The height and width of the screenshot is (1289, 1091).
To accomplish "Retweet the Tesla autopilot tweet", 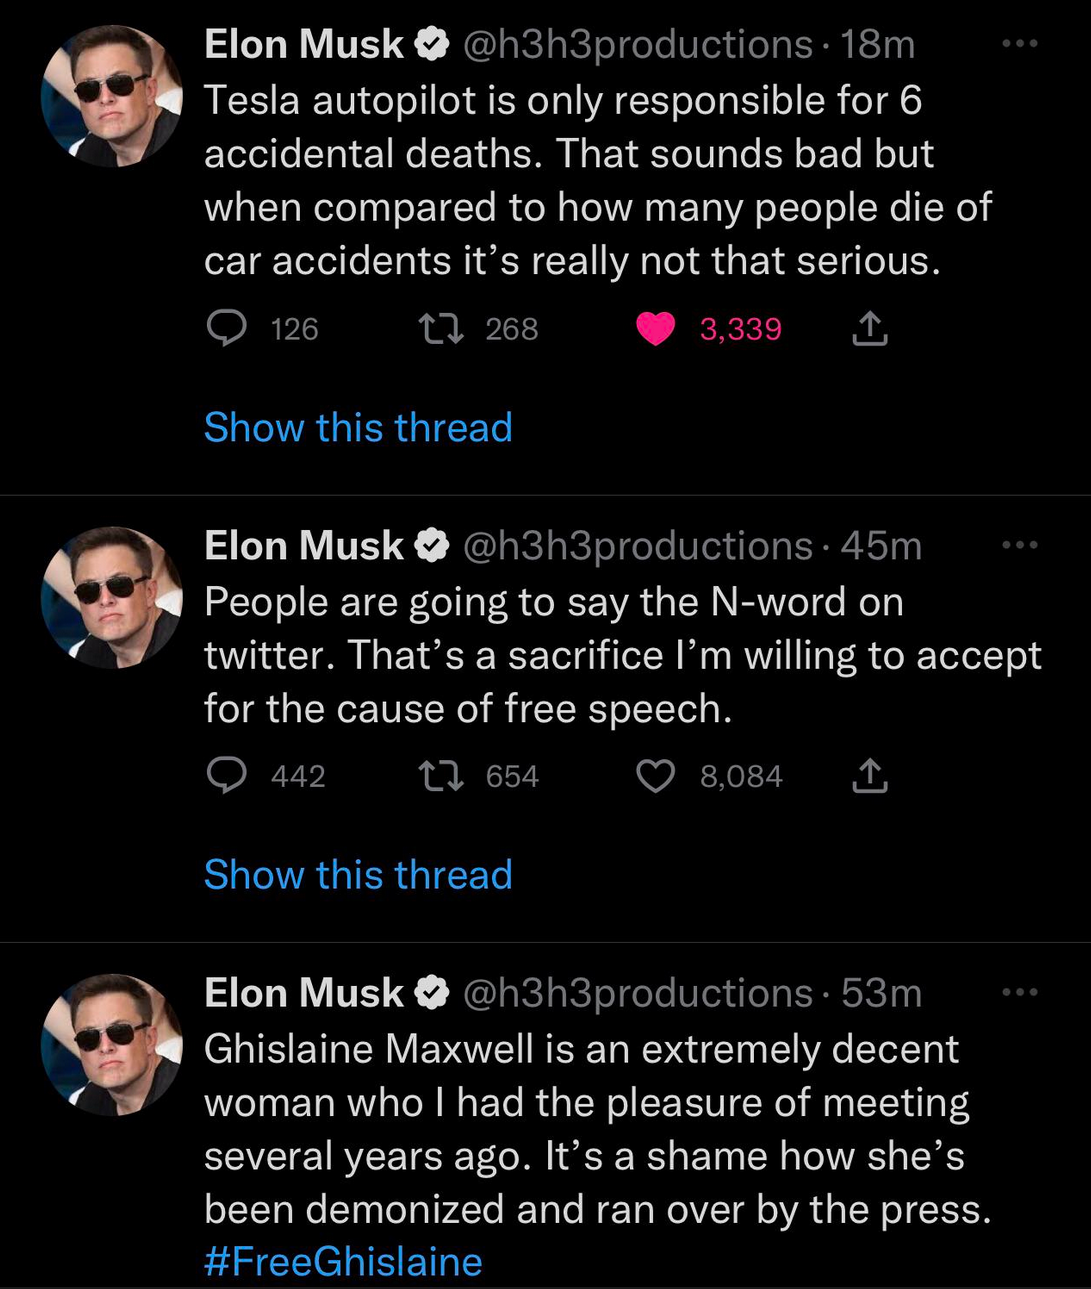I will pyautogui.click(x=440, y=328).
